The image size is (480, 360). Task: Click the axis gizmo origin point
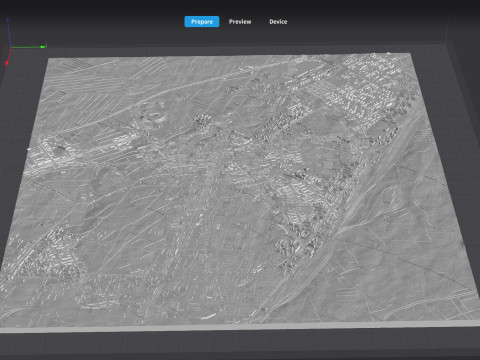(x=12, y=47)
